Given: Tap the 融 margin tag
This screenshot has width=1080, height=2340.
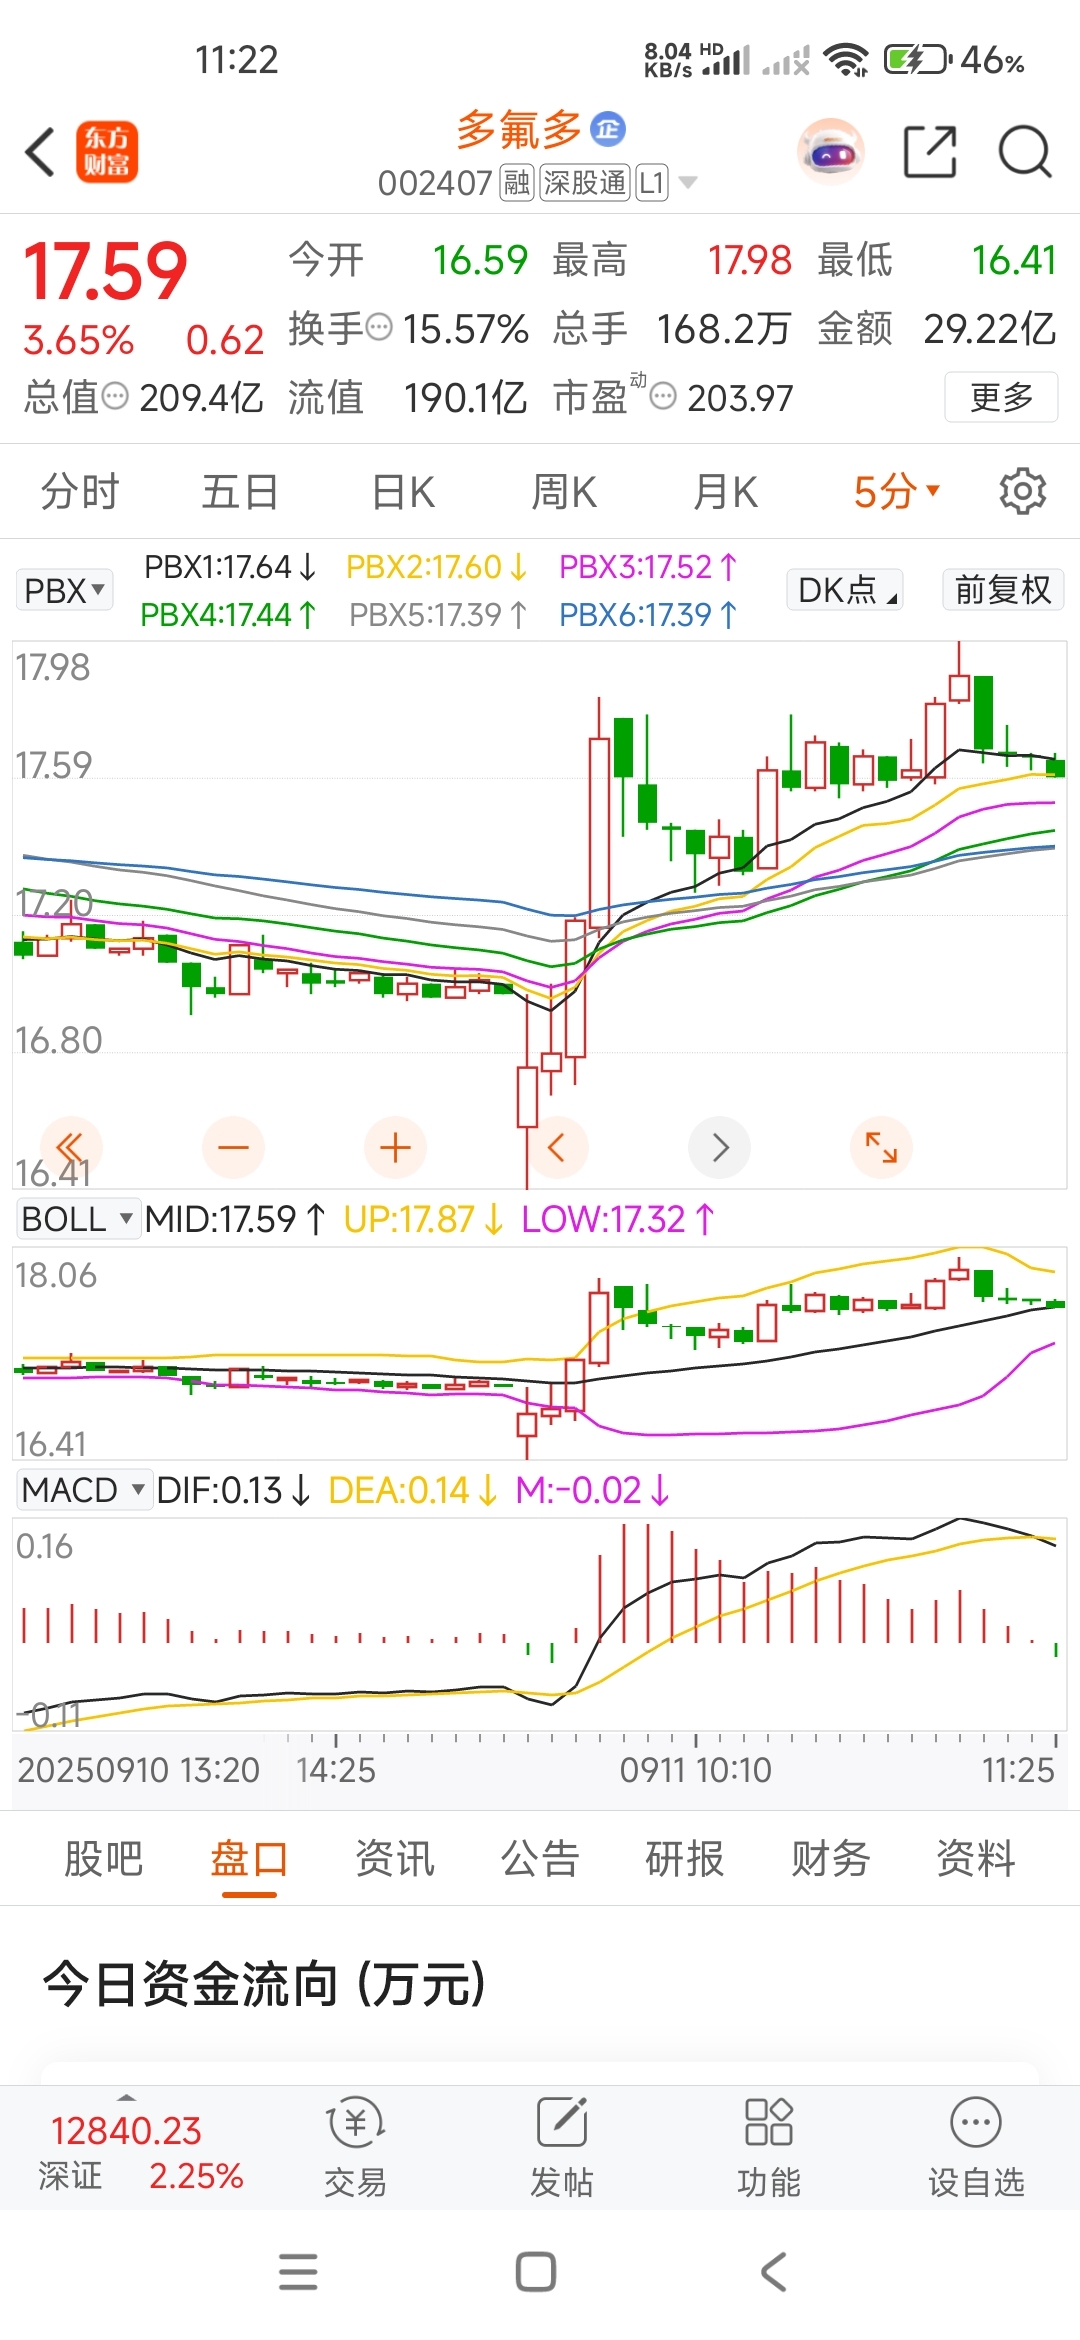Looking at the screenshot, I should tap(516, 183).
